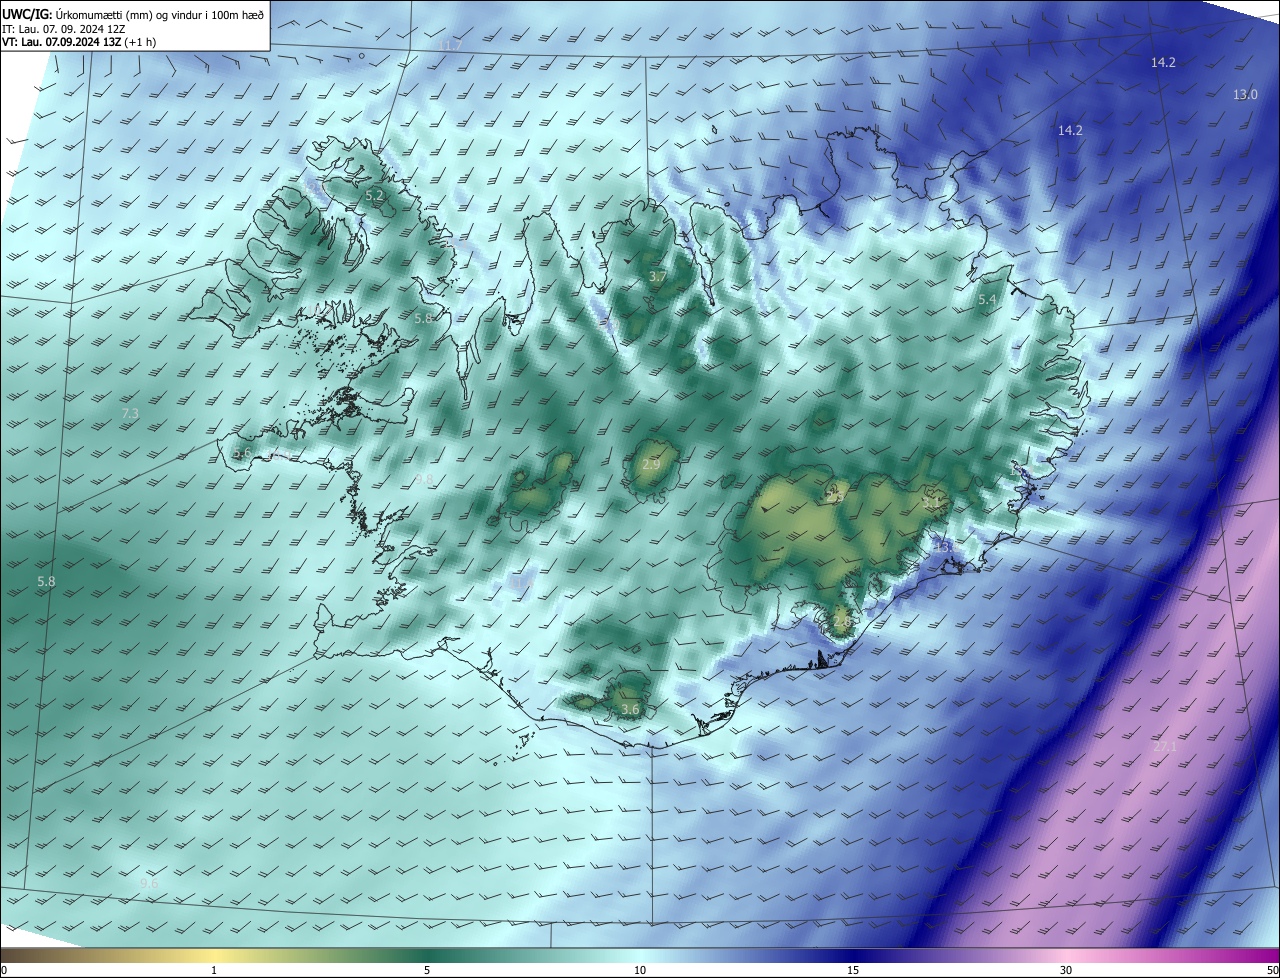Click the 13.0 value label on the map
The image size is (1280, 978).
[1245, 95]
